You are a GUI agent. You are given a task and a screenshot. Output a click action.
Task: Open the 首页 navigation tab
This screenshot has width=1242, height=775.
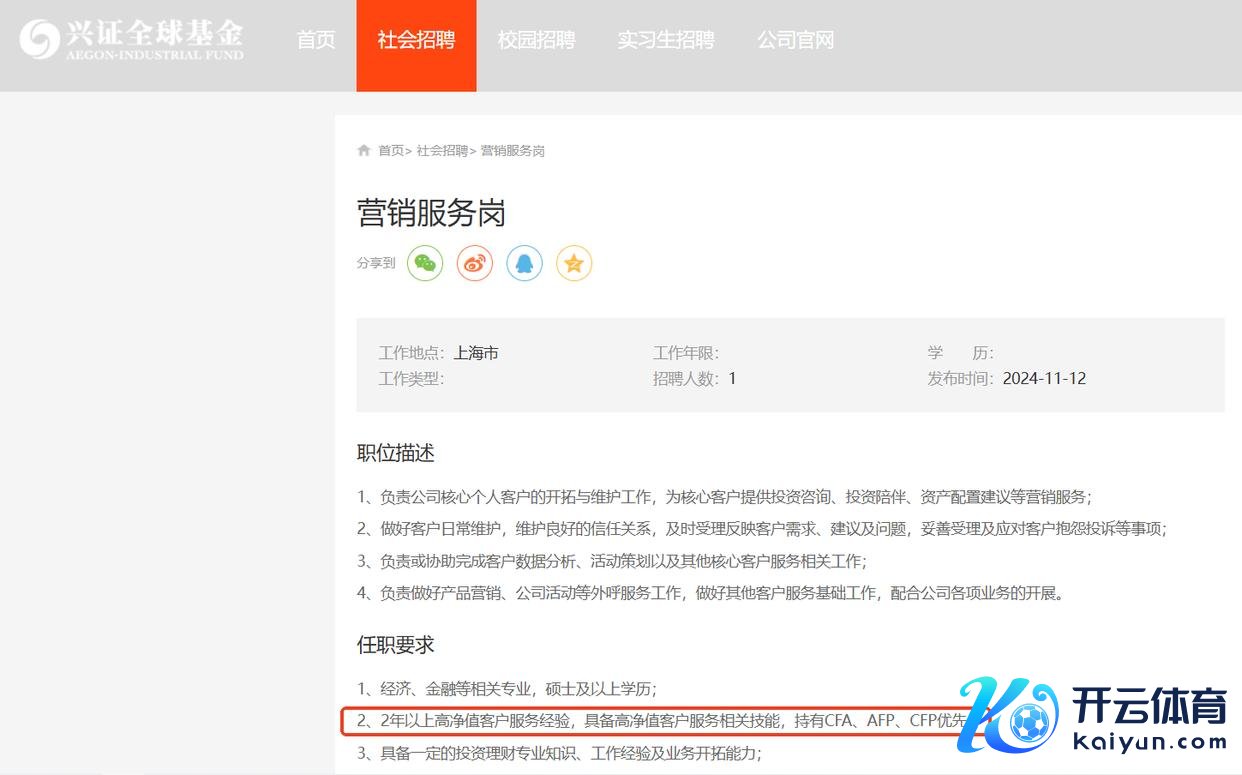click(316, 40)
